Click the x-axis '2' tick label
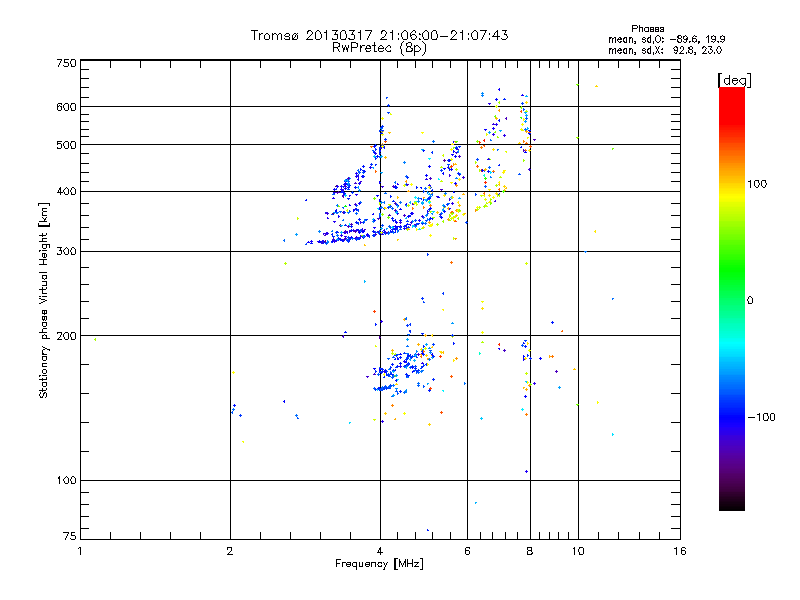 230,551
